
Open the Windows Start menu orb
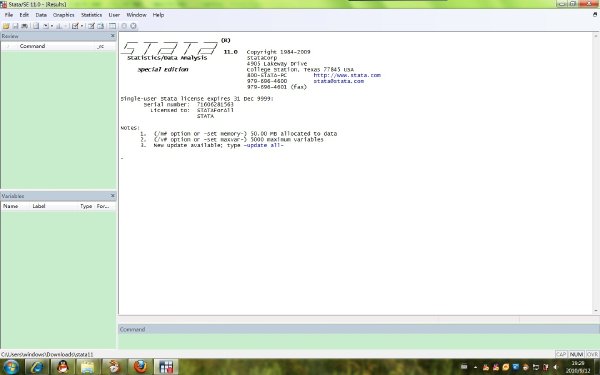(x=11, y=367)
